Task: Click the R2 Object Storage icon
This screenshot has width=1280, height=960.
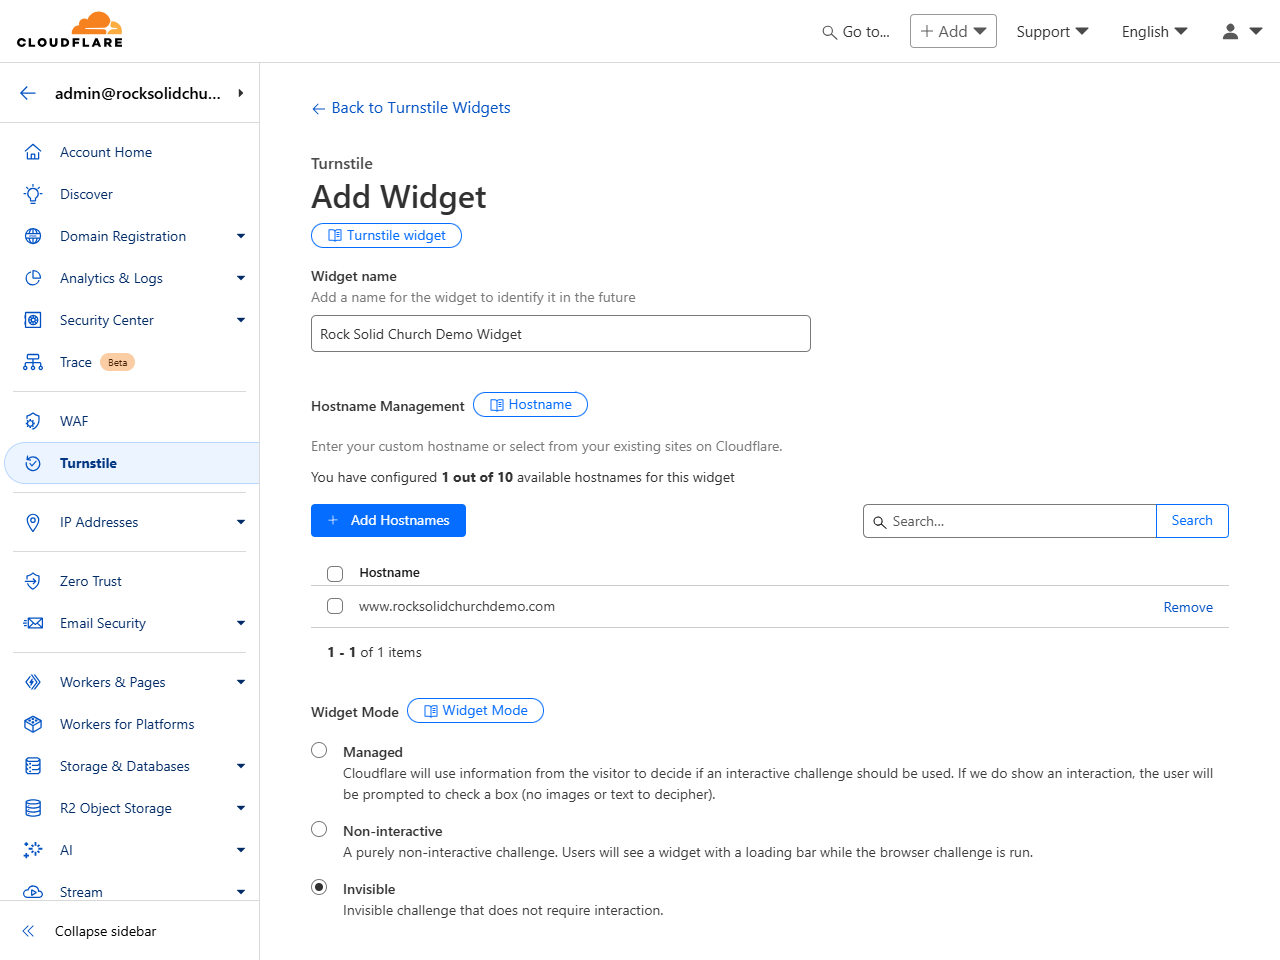Action: pos(33,808)
